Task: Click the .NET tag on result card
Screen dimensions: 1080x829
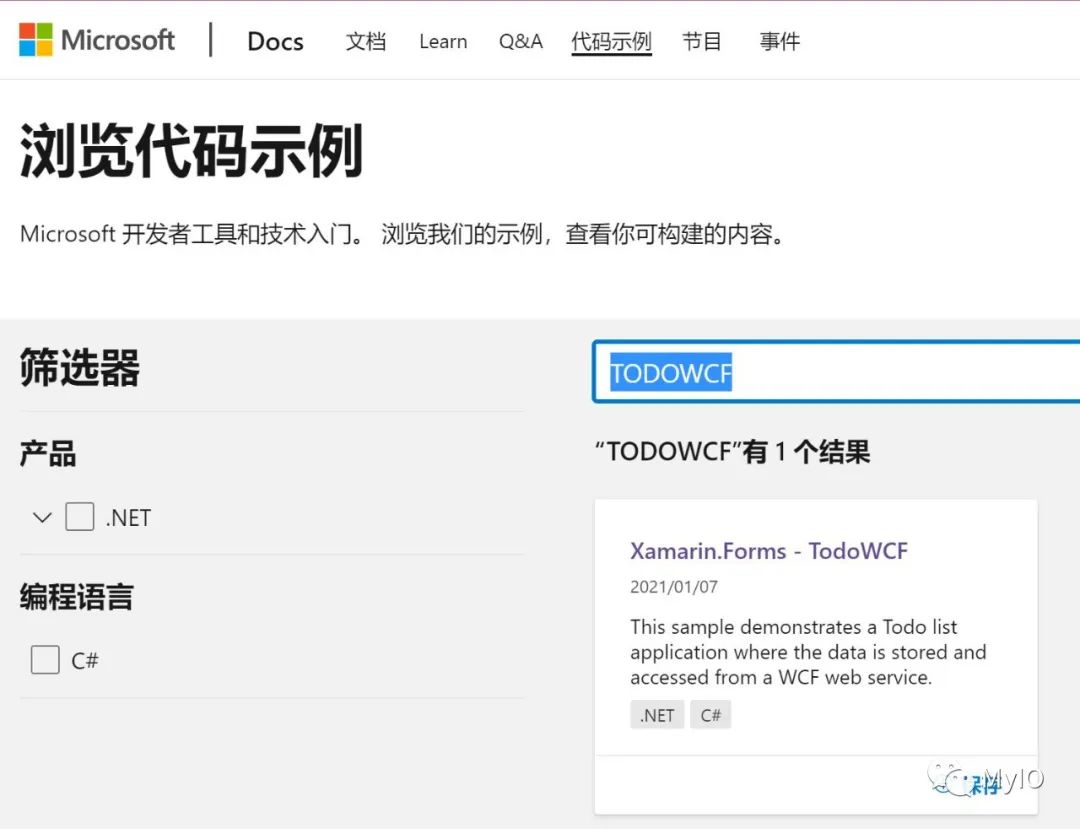Action: (657, 715)
